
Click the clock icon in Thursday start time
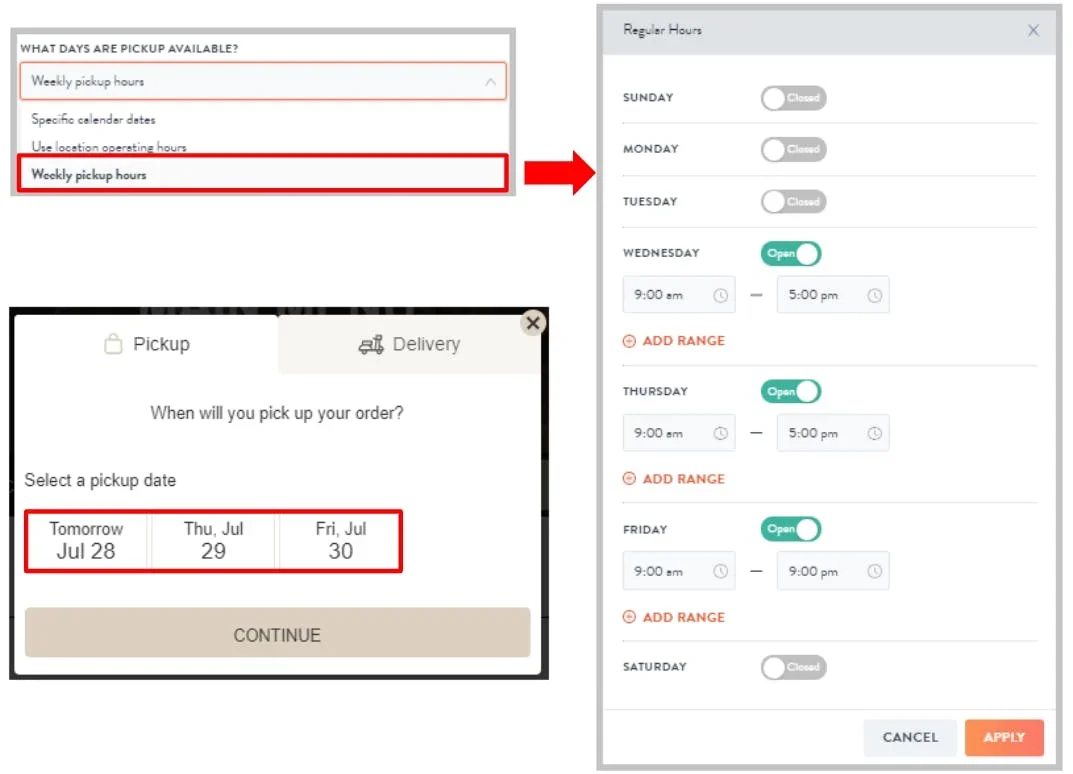[x=720, y=433]
